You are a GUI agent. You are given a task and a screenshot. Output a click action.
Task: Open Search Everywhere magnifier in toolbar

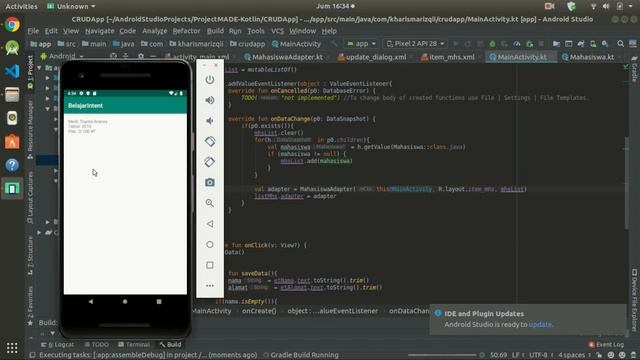pyautogui.click(x=620, y=44)
